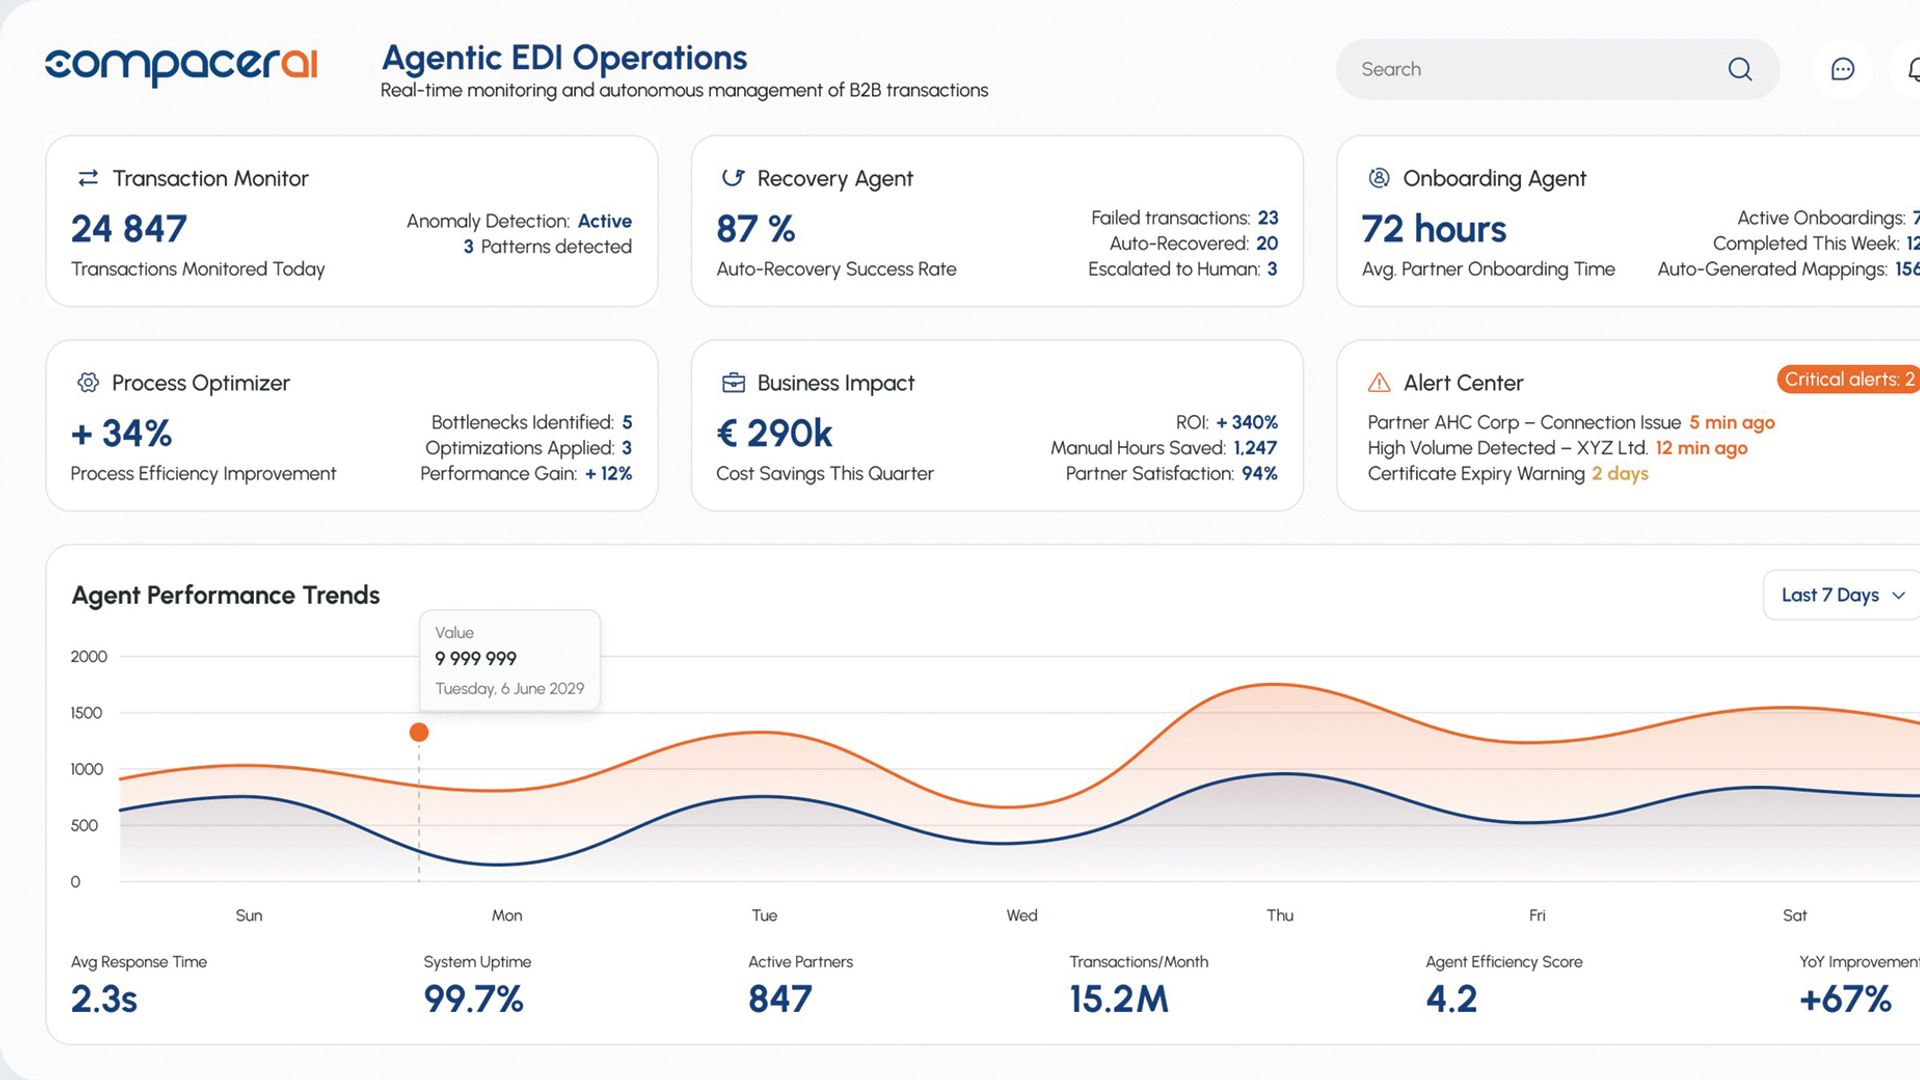Screen dimensions: 1920x1080
Task: Click the 24 847 transactions monitored figure
Action: click(129, 229)
